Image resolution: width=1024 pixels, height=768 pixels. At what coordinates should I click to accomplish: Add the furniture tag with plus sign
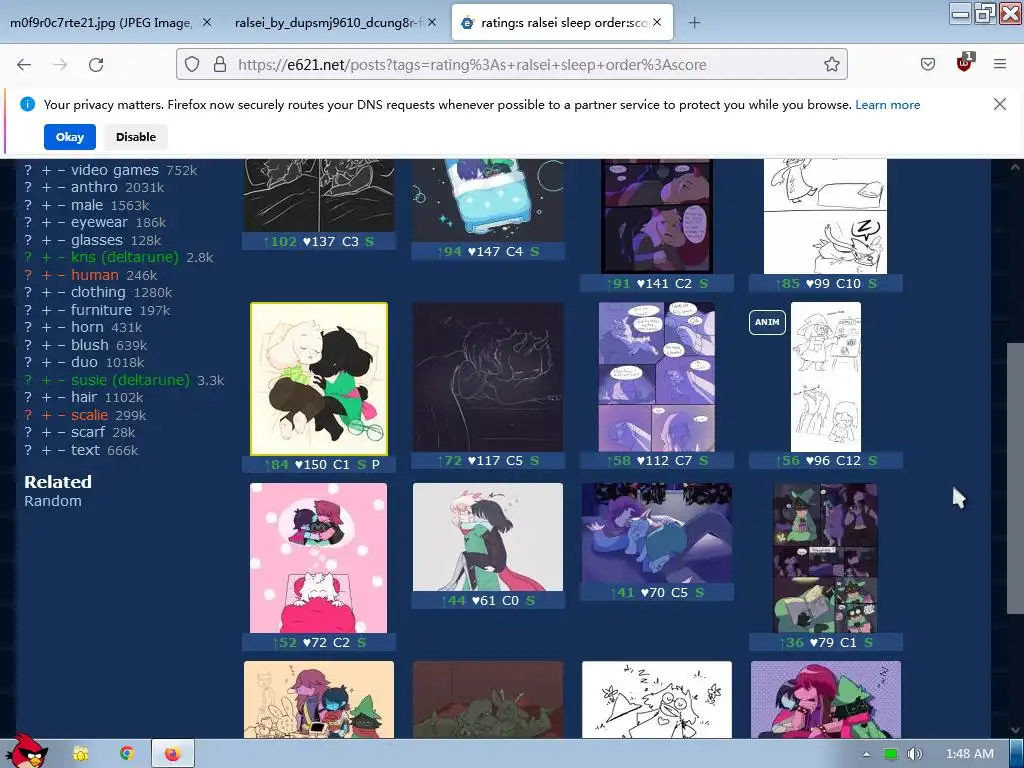tap(46, 310)
